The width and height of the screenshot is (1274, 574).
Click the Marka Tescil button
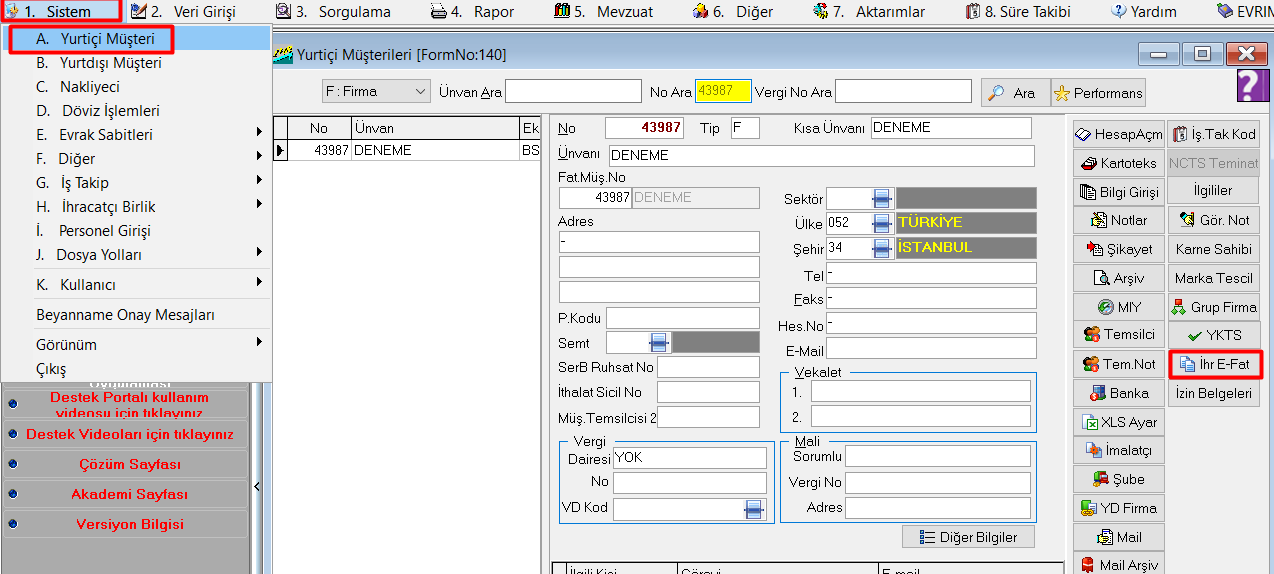1214,278
